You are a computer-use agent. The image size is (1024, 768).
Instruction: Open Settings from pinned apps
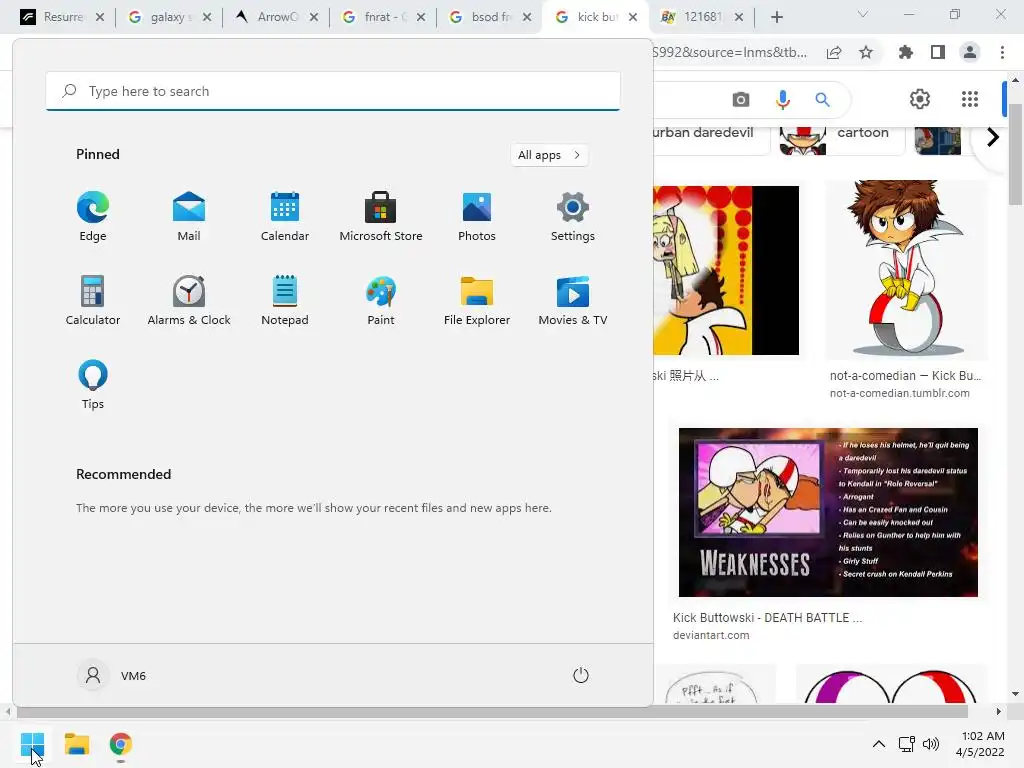[573, 217]
